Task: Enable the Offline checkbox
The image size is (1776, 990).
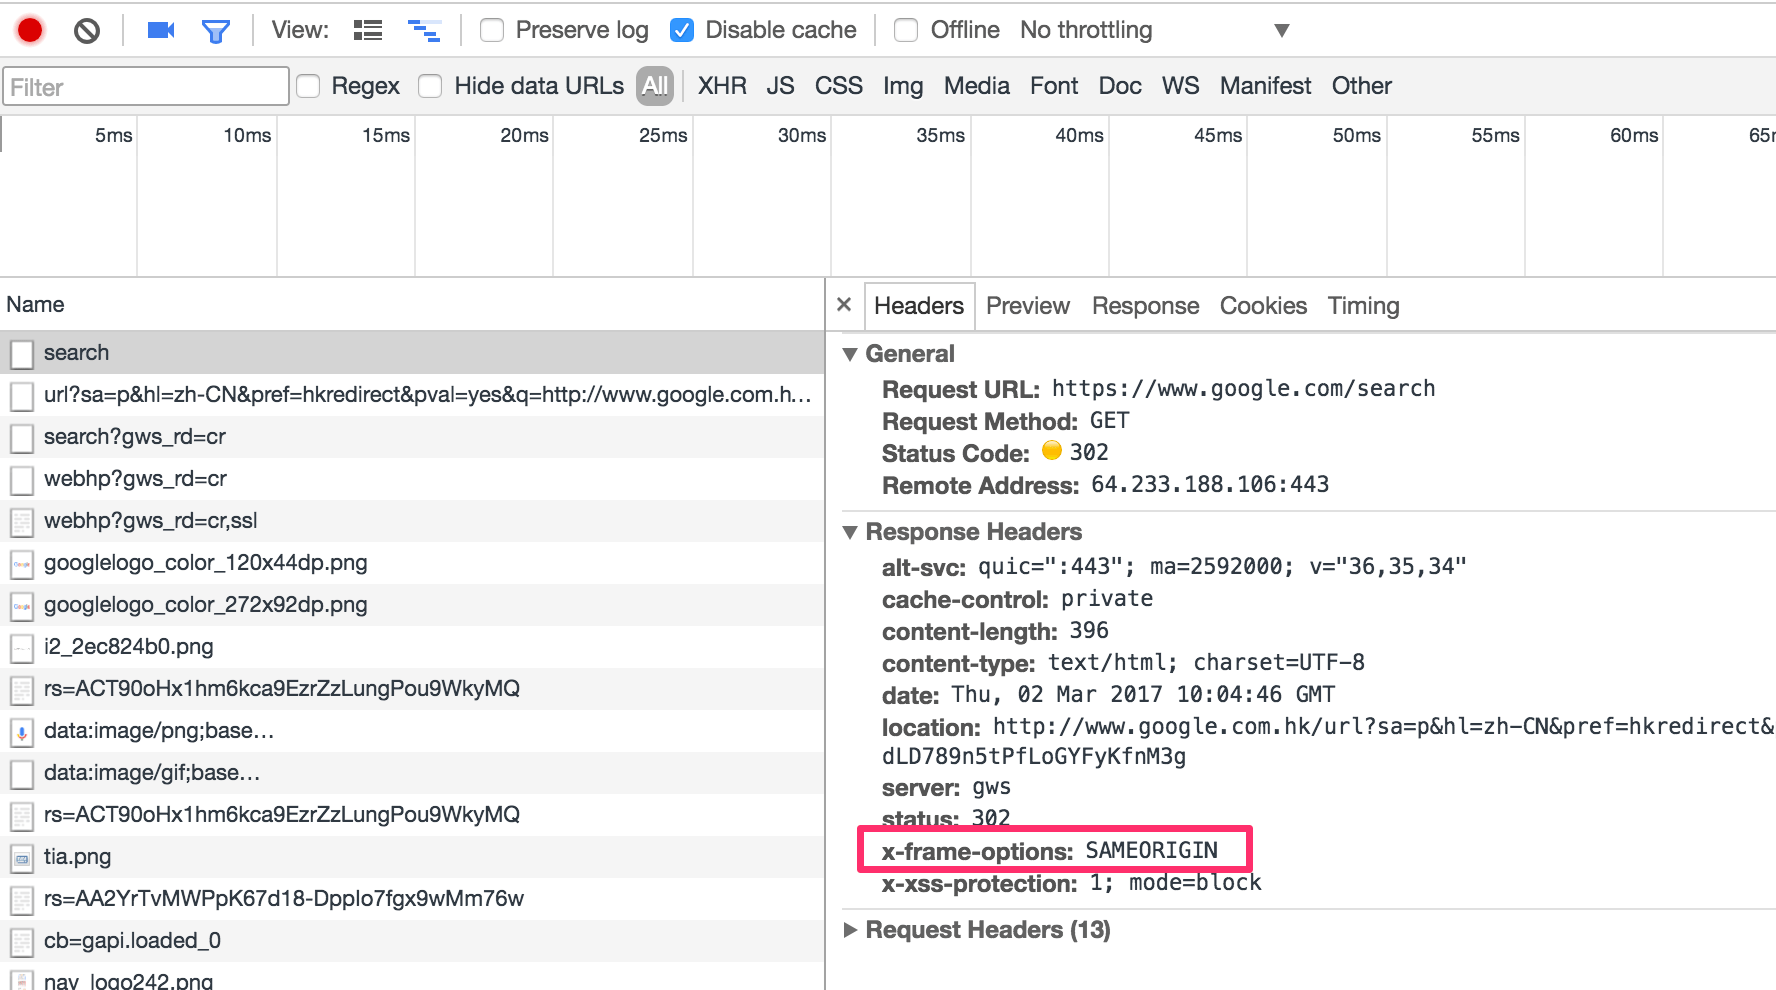Action: coord(906,30)
